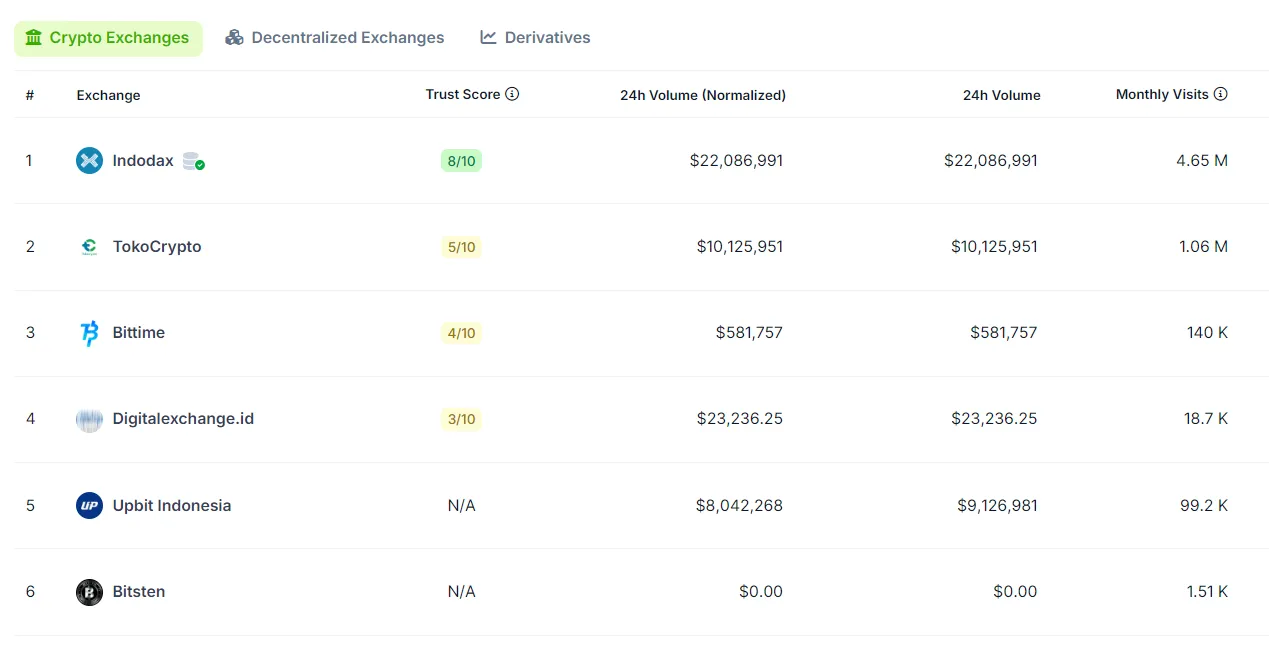Click the Monthly Visits info icon

pyautogui.click(x=1220, y=94)
